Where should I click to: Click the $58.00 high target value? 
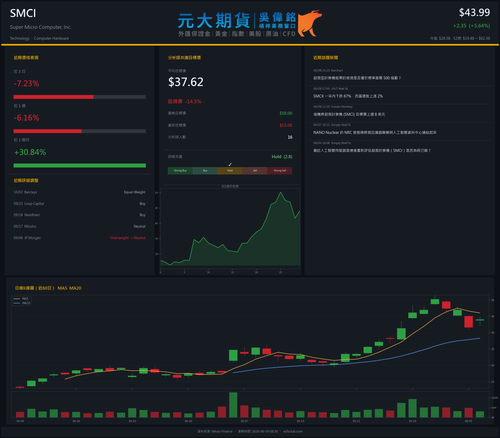tap(286, 113)
